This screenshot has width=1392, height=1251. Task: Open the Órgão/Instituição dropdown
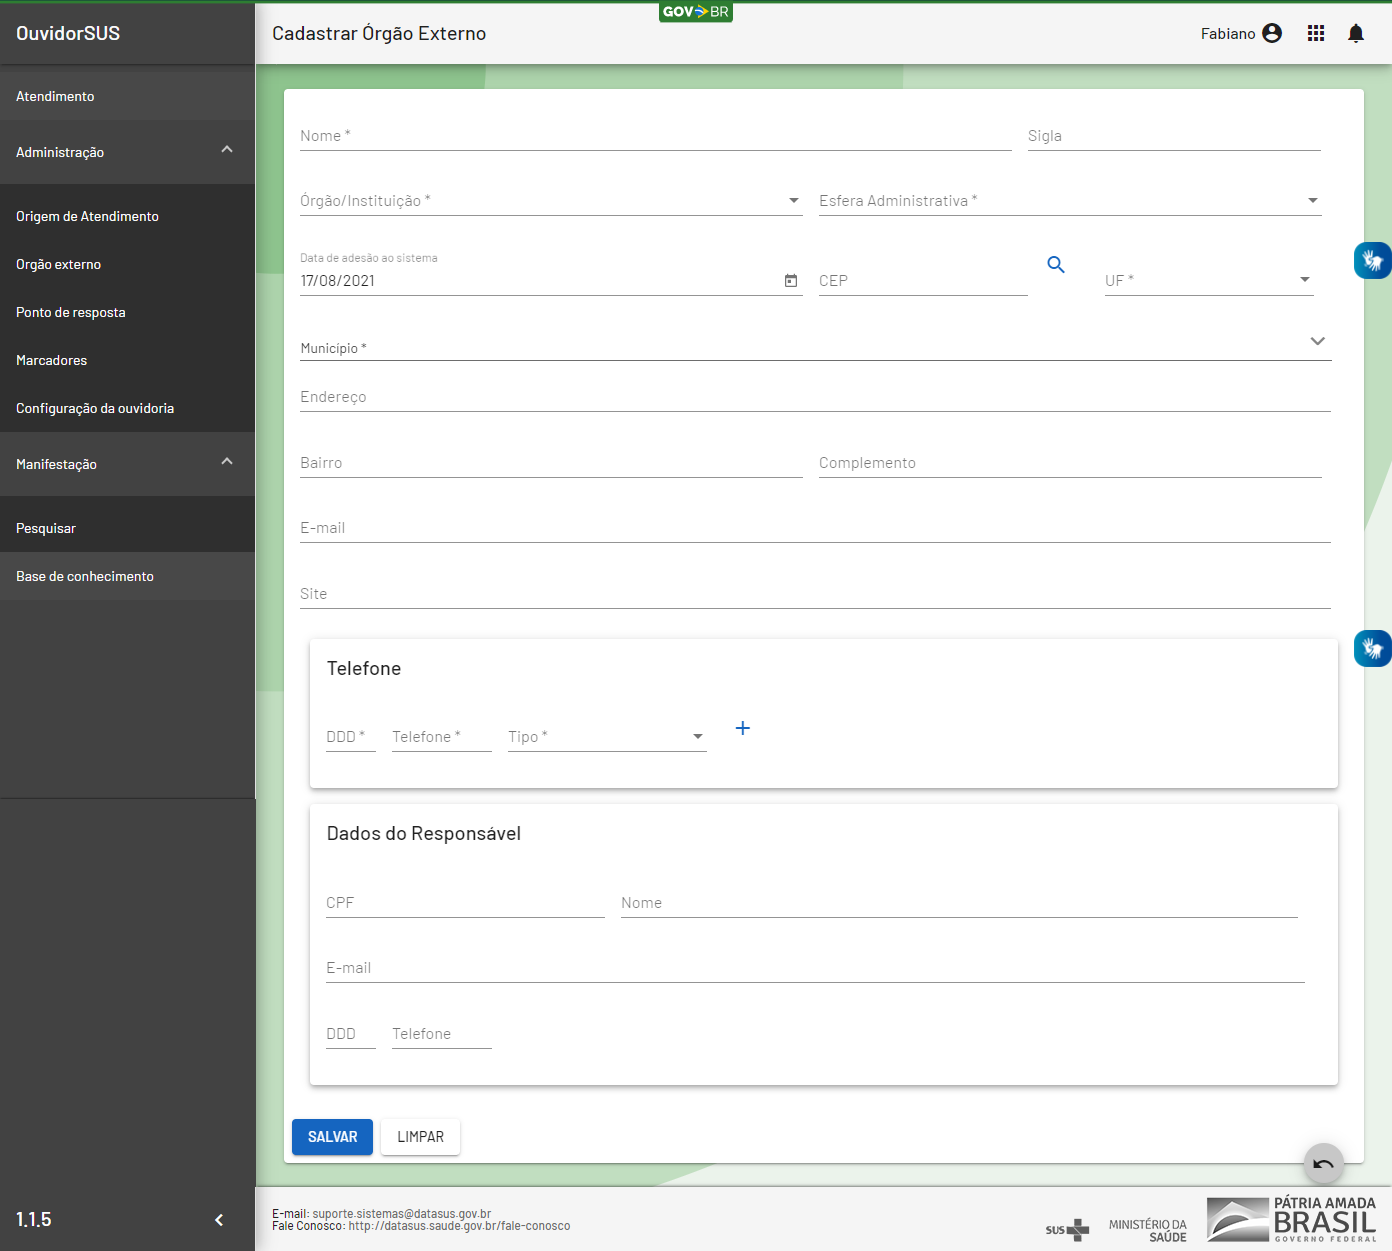click(x=550, y=201)
